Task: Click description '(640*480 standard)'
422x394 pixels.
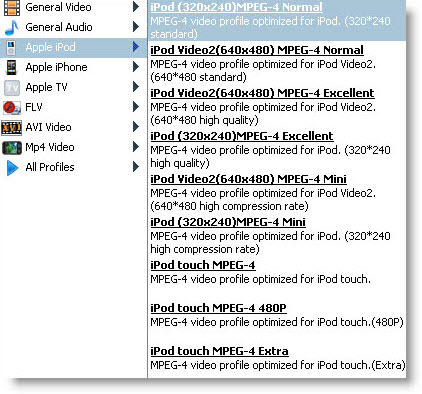Action: pos(198,77)
